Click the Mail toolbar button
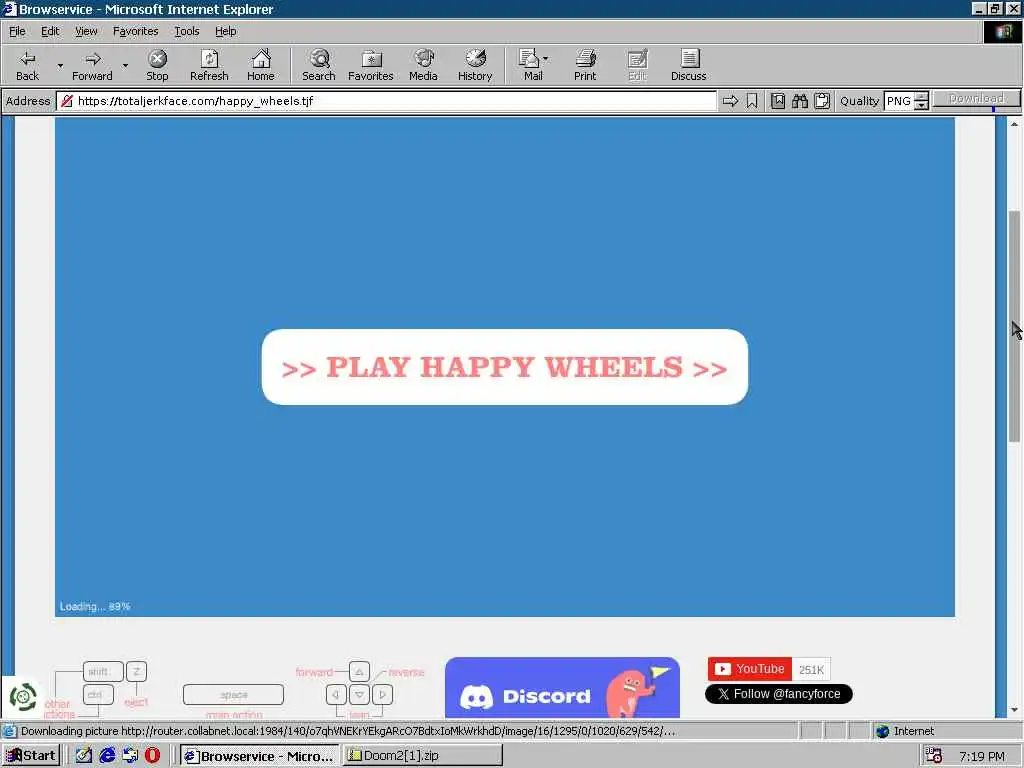Viewport: 1024px width, 768px height. 532,65
